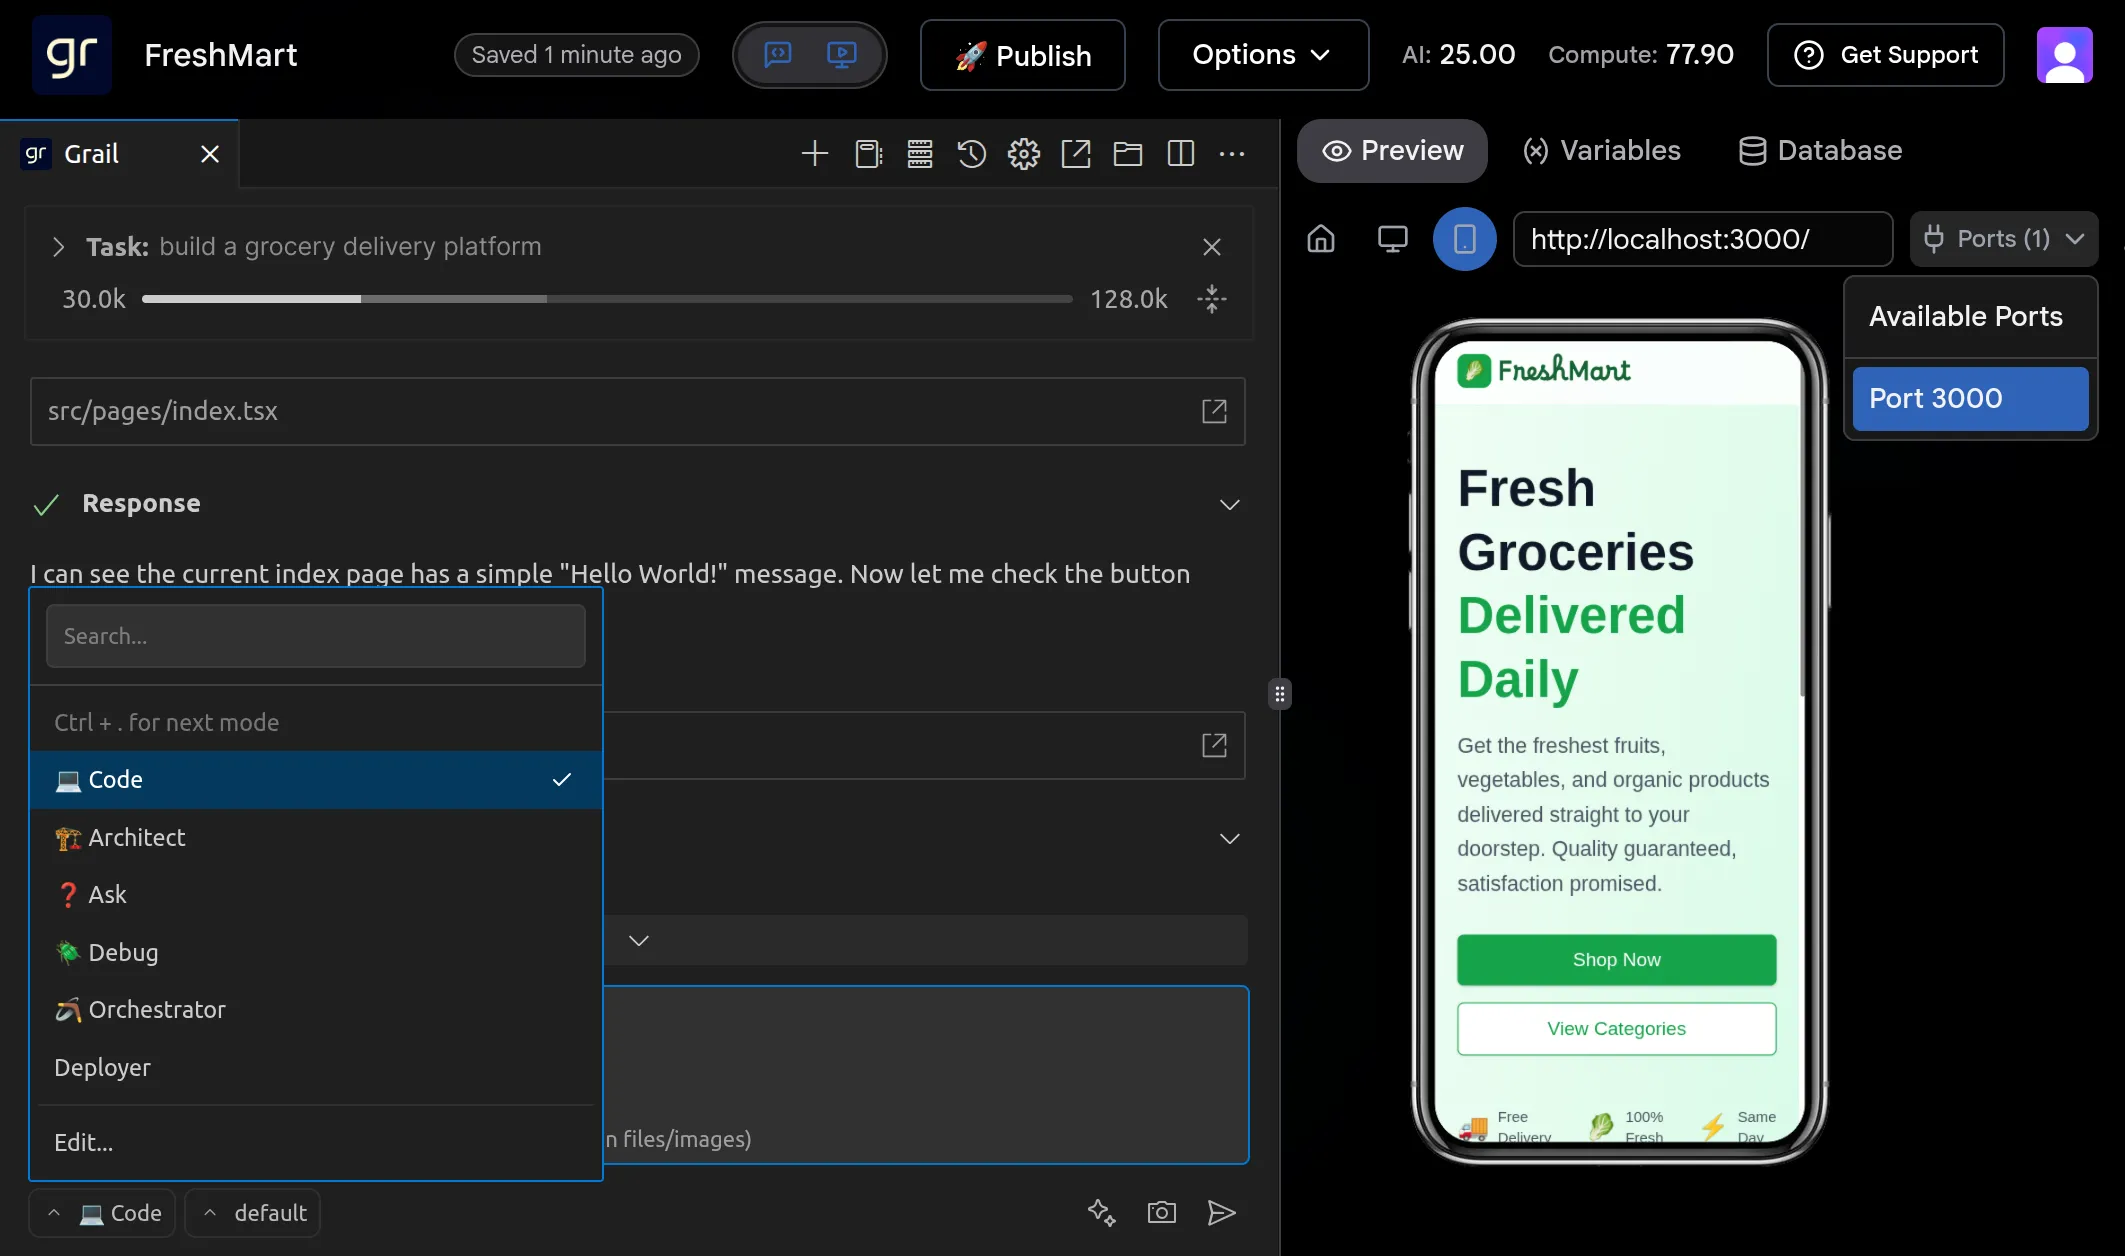Select Port 3000 in Available Ports

point(1970,399)
